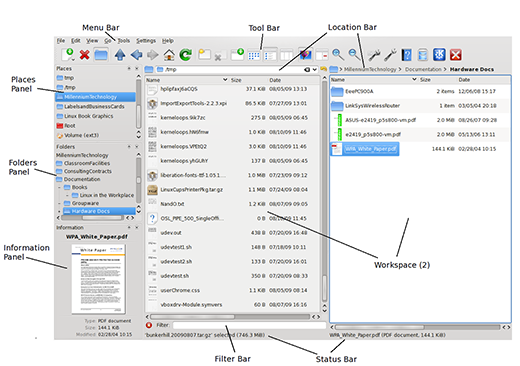Click the Zoom Out magnifier icon
Screen dimensions: 520x366
pos(354,55)
